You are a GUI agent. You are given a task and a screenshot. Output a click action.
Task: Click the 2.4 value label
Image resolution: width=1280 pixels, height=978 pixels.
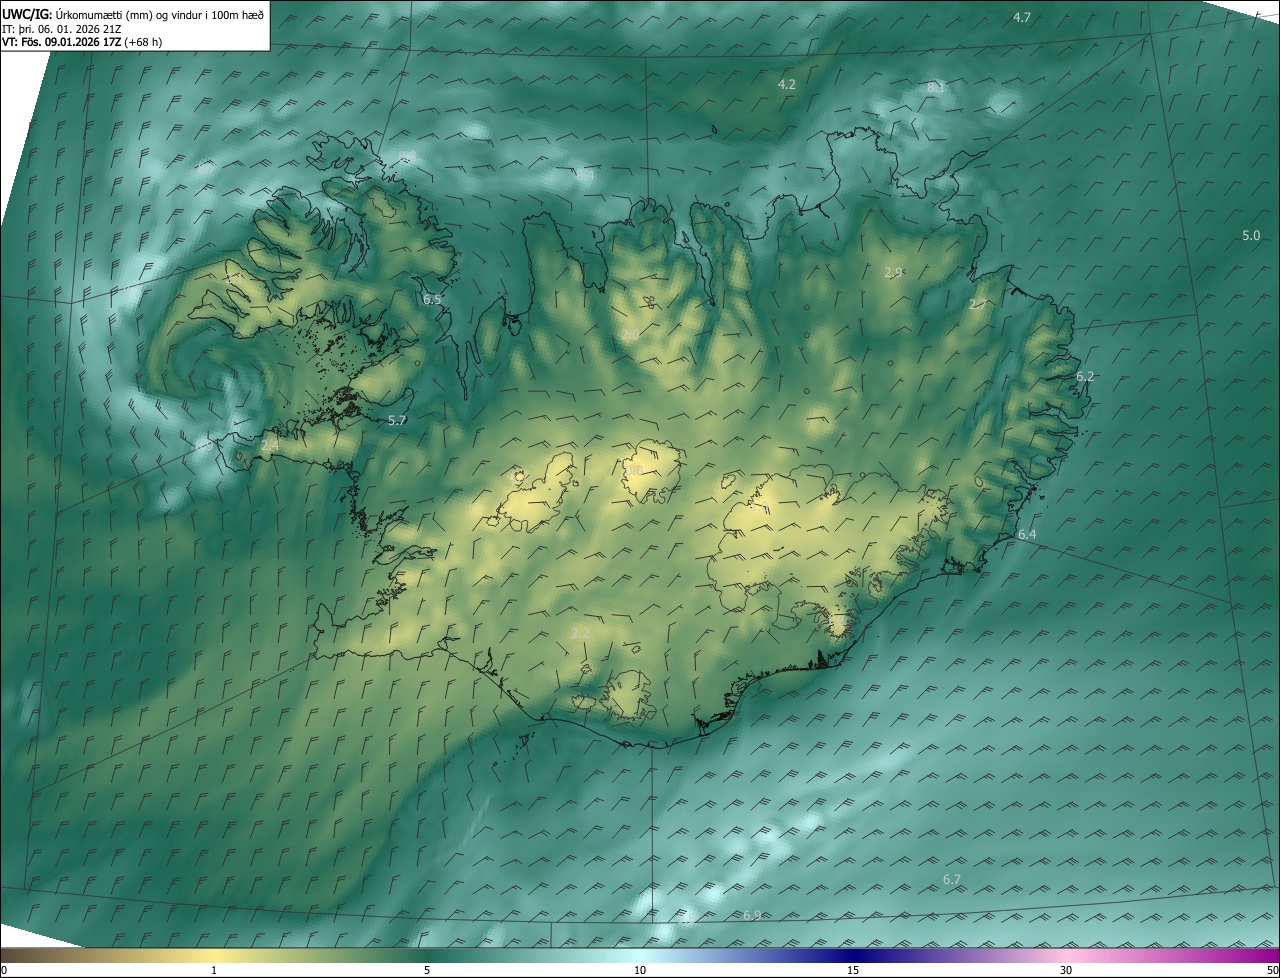[270, 445]
